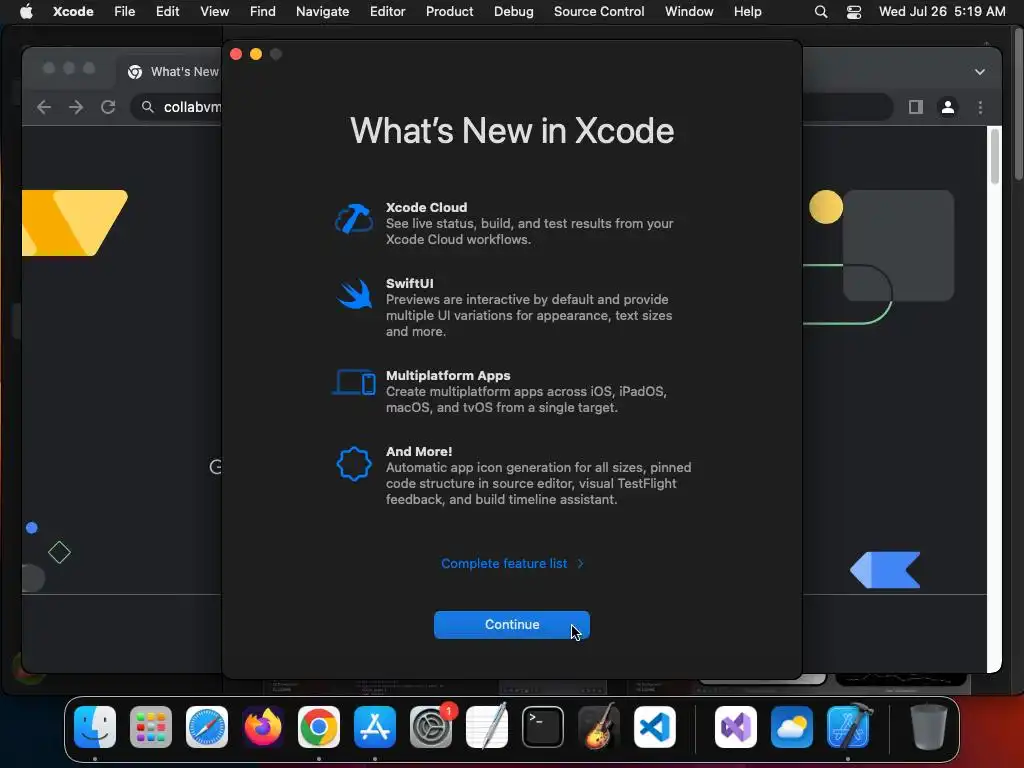Go back in the Chrome window

pyautogui.click(x=44, y=107)
